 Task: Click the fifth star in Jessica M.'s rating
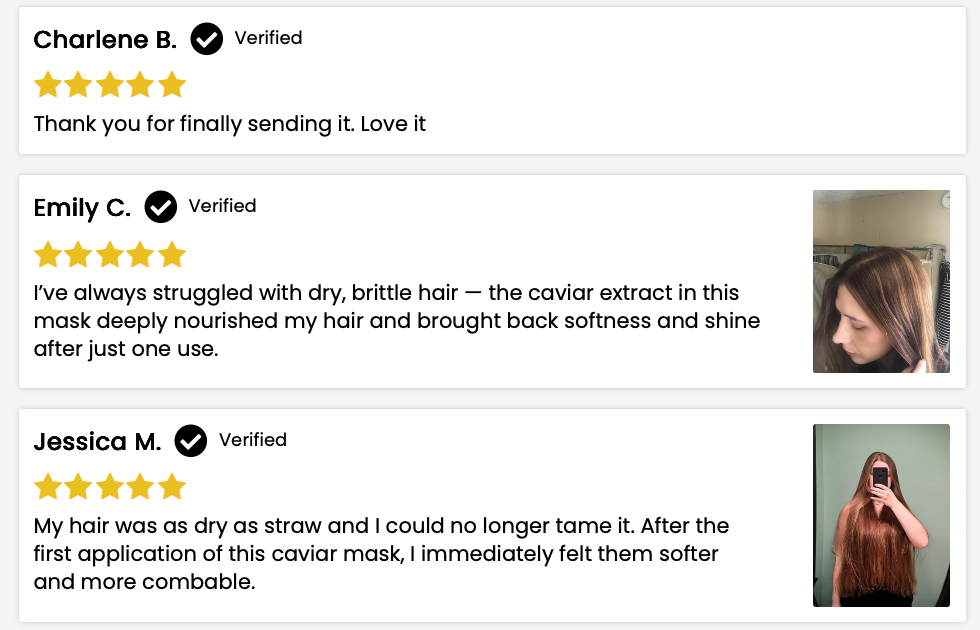pos(172,488)
